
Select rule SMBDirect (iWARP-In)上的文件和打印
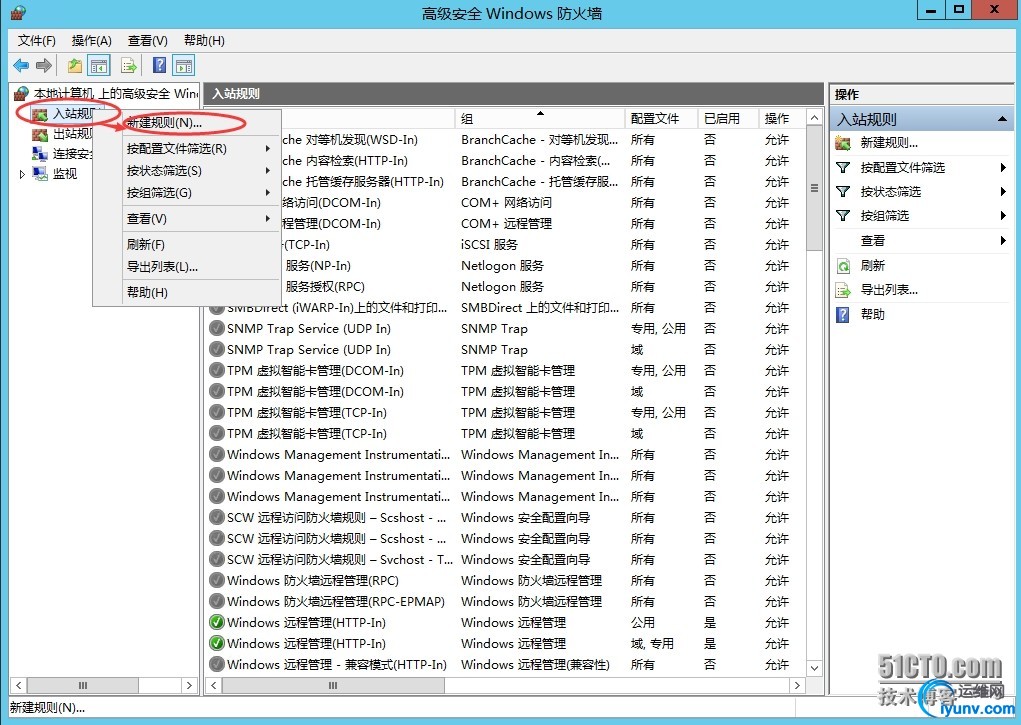(x=506, y=307)
